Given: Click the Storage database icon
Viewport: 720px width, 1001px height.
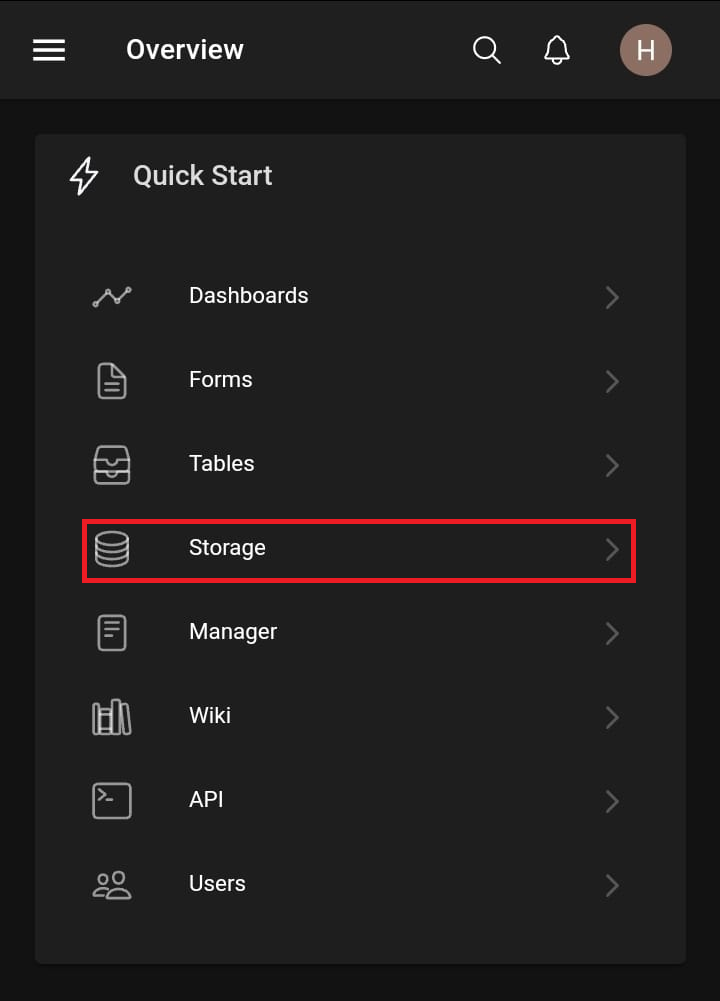Looking at the screenshot, I should pos(112,549).
